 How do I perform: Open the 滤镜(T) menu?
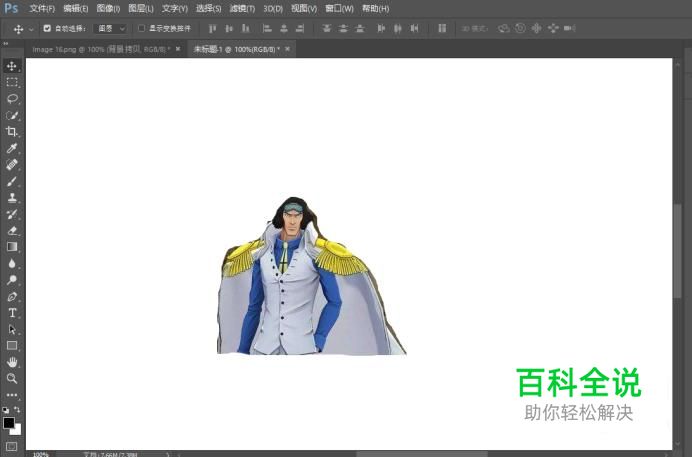tap(242, 8)
